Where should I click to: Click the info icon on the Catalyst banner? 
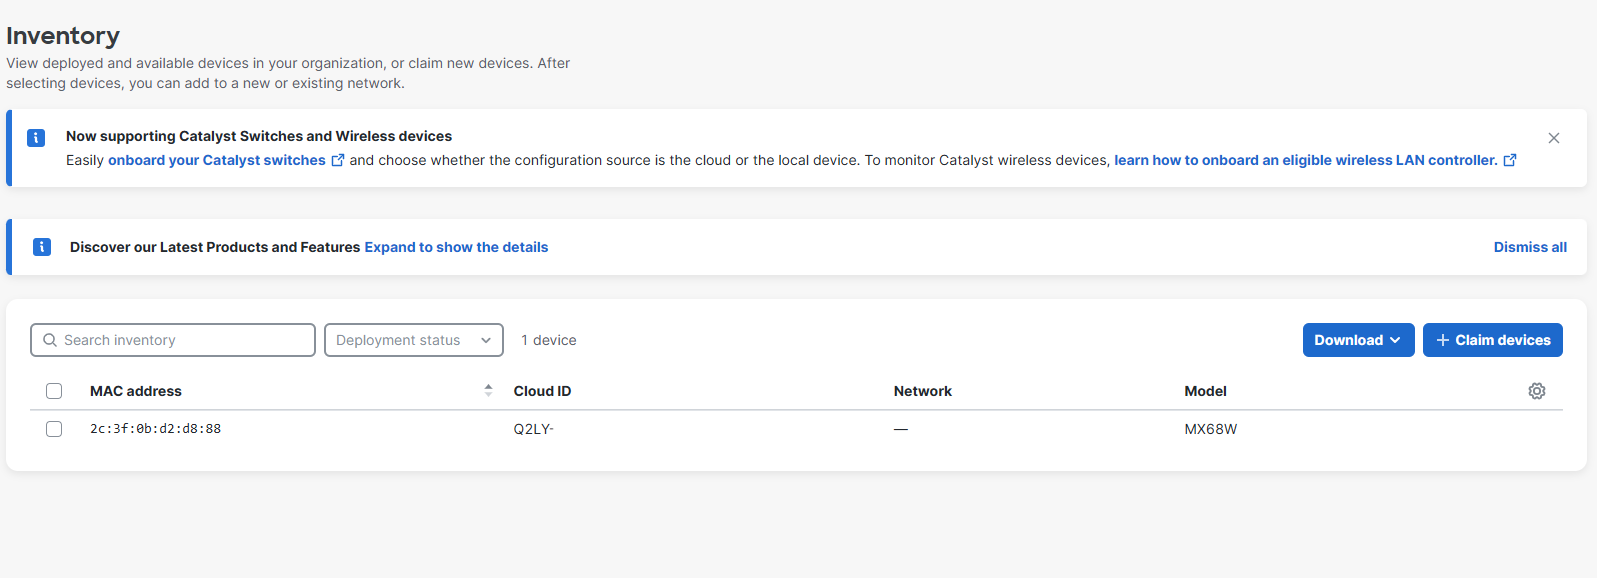35,138
